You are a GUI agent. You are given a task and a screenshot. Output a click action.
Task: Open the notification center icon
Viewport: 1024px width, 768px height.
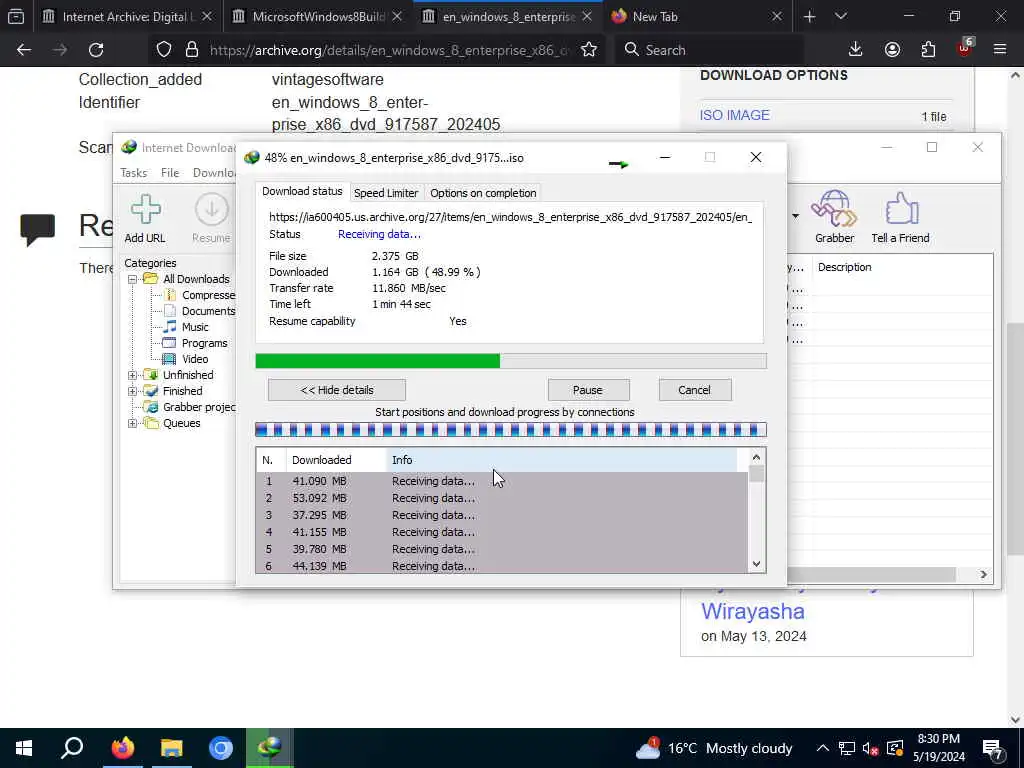coord(993,748)
